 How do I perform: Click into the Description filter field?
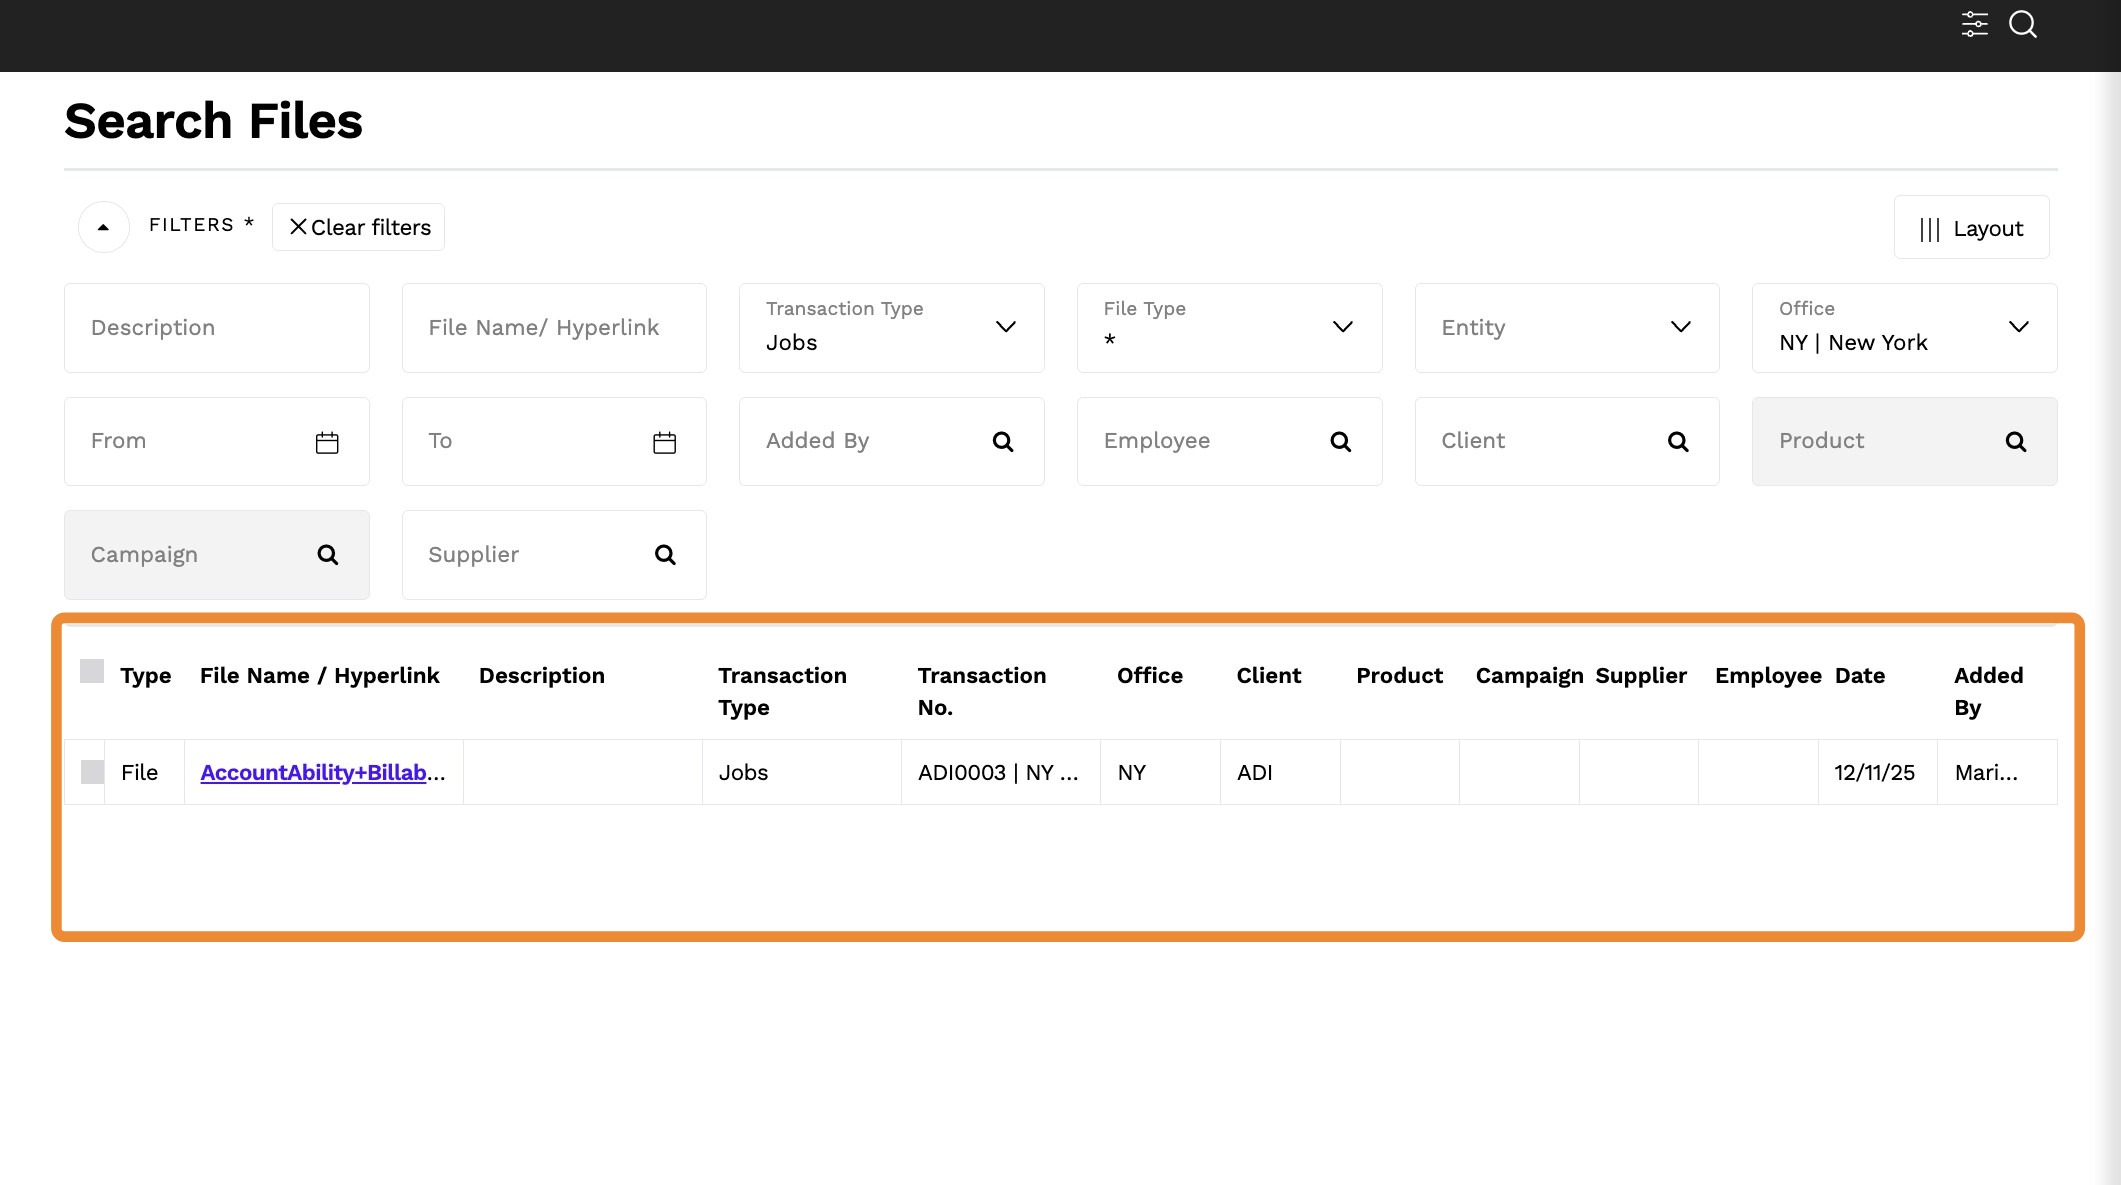(x=216, y=328)
